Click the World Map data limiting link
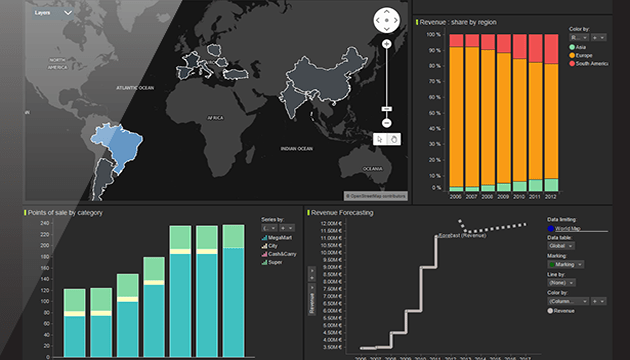 coord(568,229)
